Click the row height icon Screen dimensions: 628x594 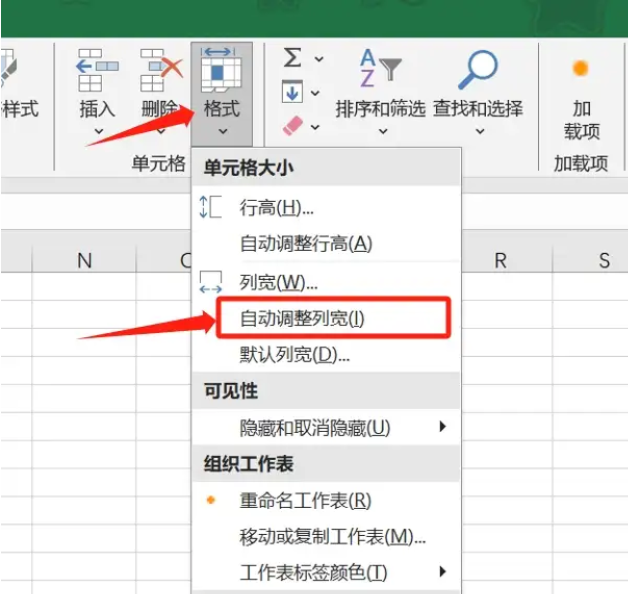[210, 207]
